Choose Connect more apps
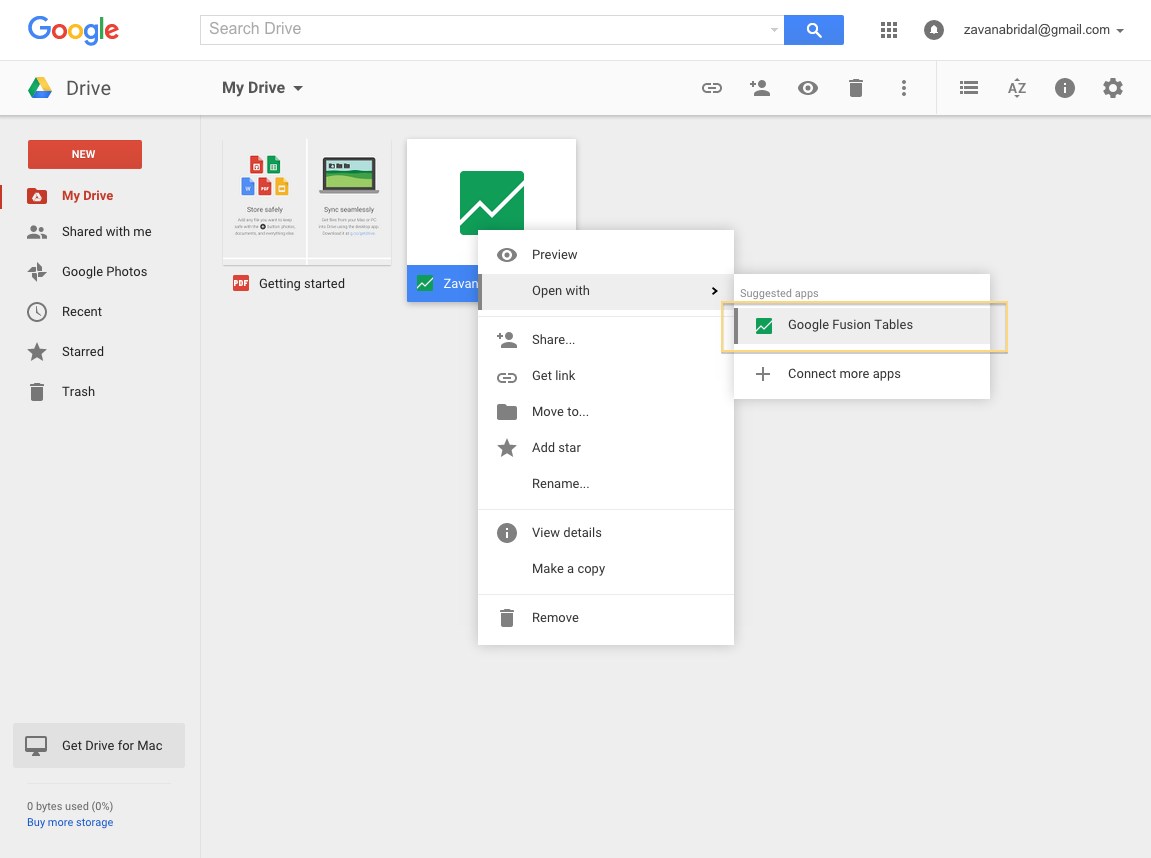 (862, 374)
